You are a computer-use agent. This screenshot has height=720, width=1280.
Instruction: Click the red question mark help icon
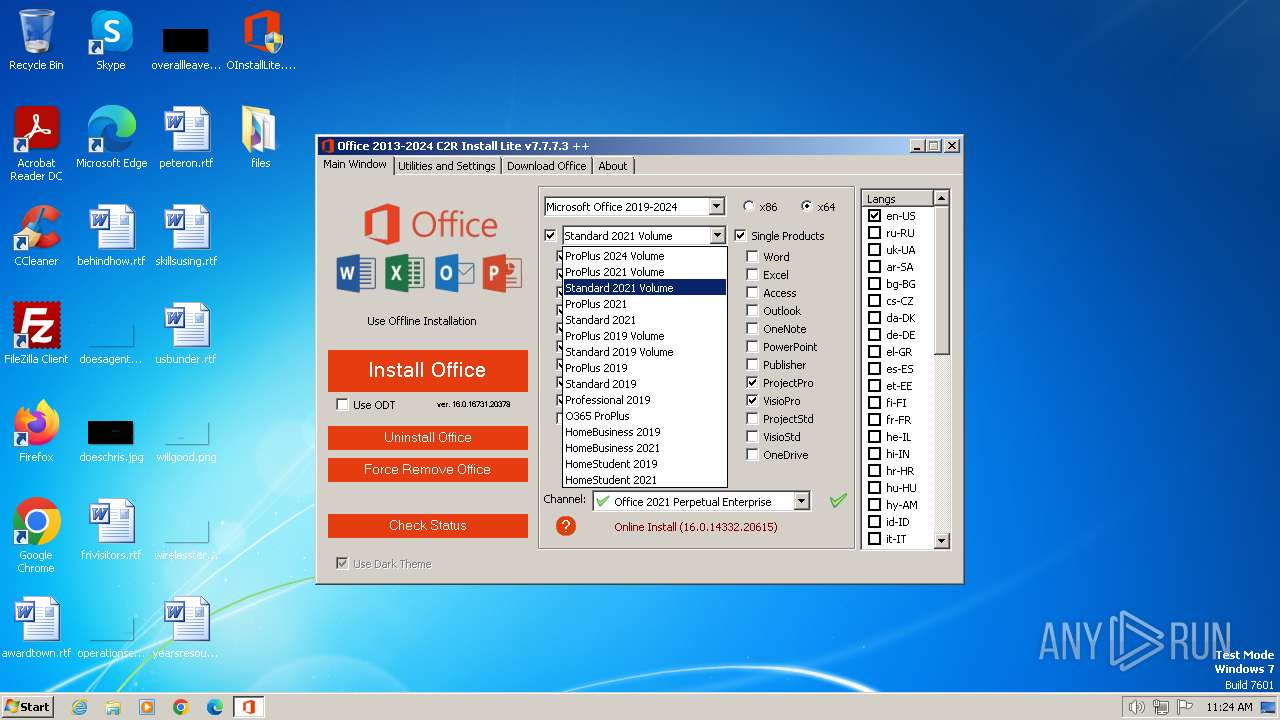point(566,526)
